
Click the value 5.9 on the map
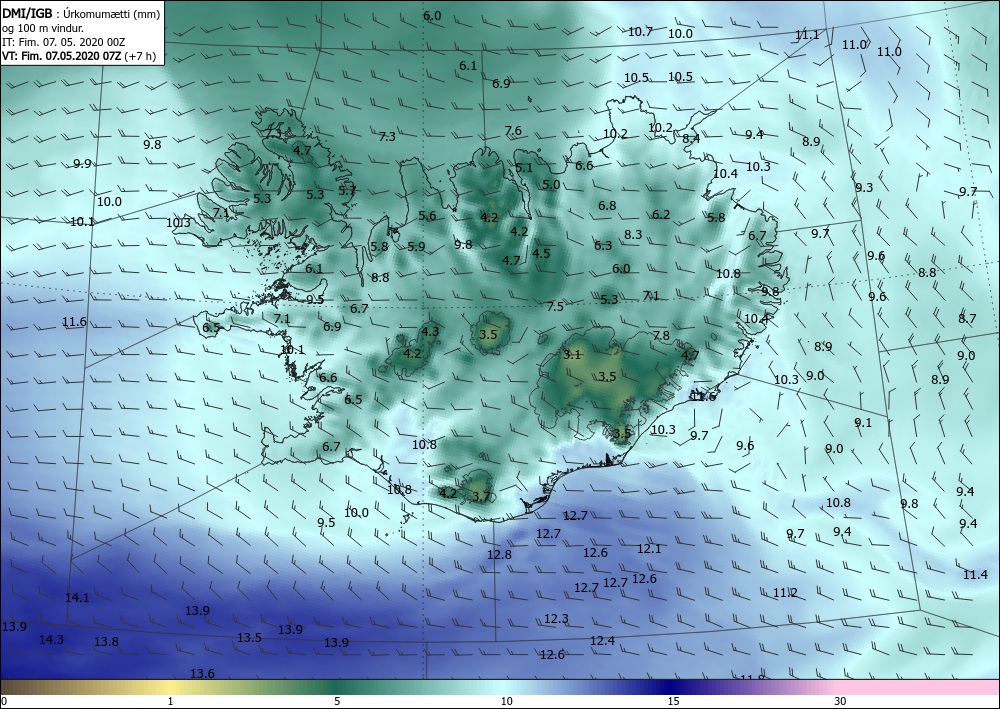pos(416,246)
